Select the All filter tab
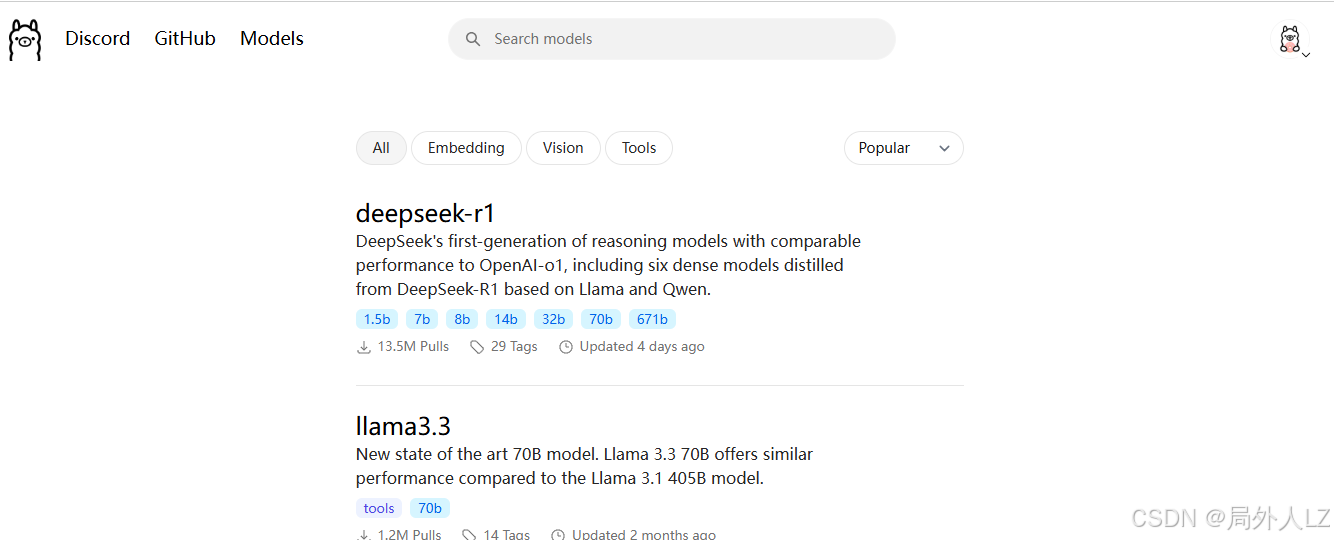 coord(381,148)
